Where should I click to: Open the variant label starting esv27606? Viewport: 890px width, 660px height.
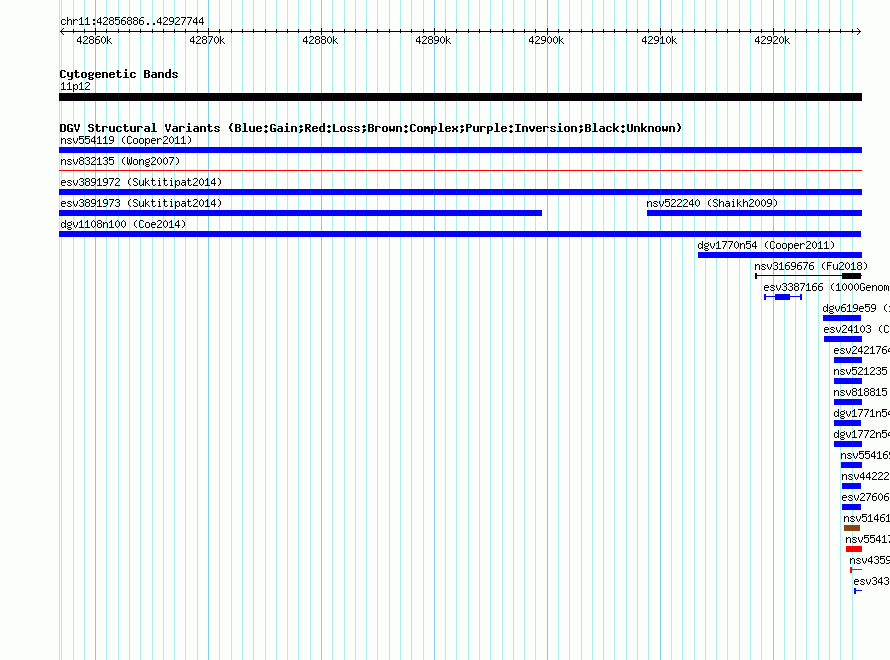[x=865, y=497]
